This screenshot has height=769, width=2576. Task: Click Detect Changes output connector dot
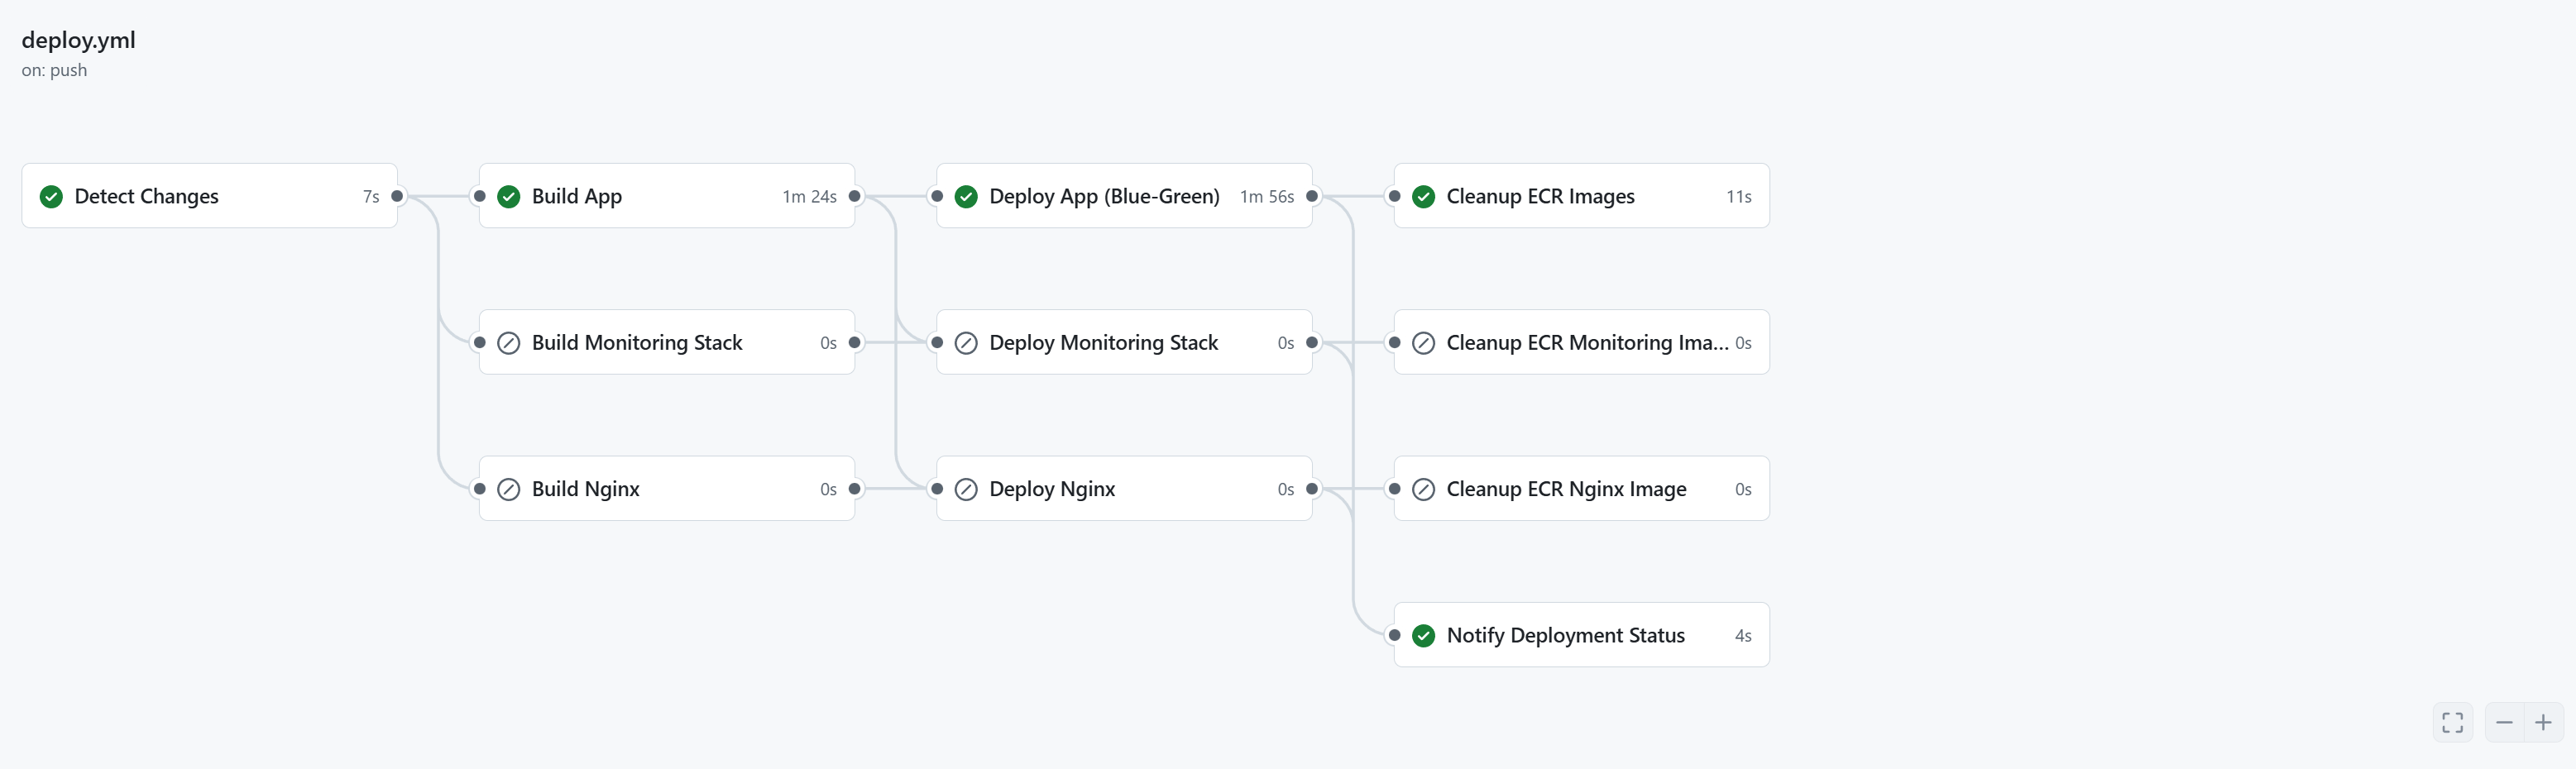pos(397,196)
